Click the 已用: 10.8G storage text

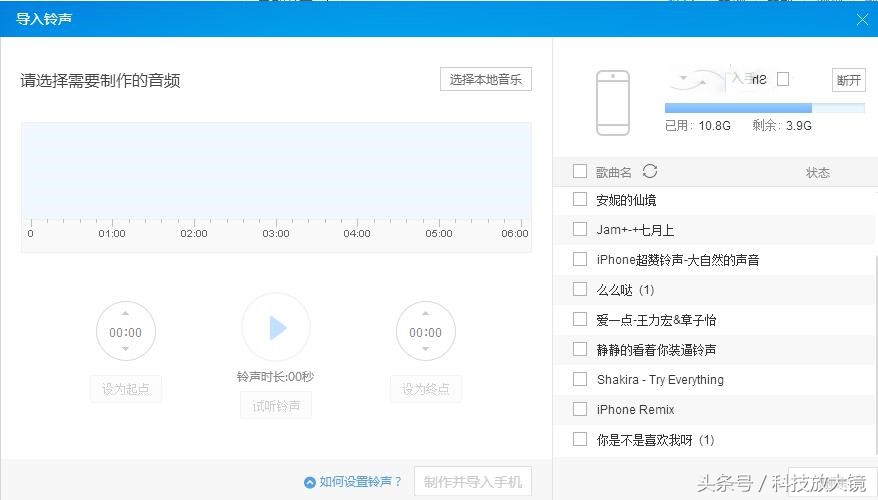pyautogui.click(x=698, y=125)
